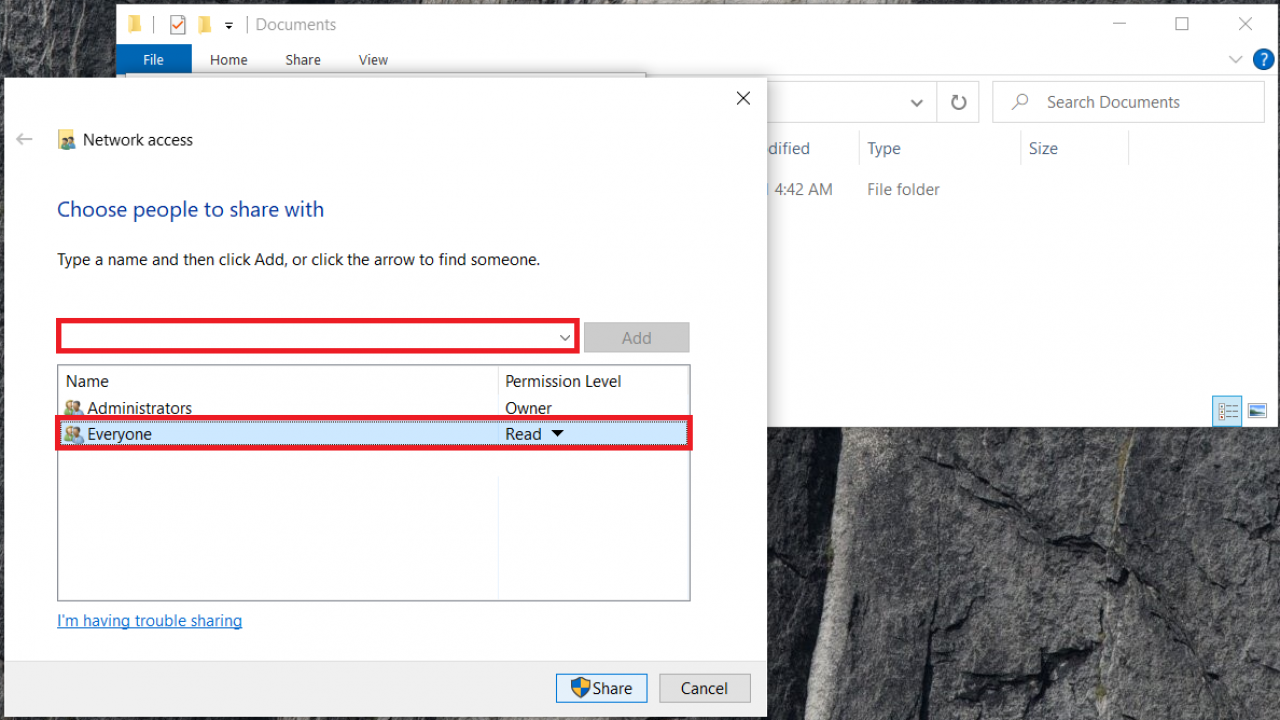The image size is (1280, 720).
Task: Close the Documents Explorer window
Action: click(x=1245, y=24)
